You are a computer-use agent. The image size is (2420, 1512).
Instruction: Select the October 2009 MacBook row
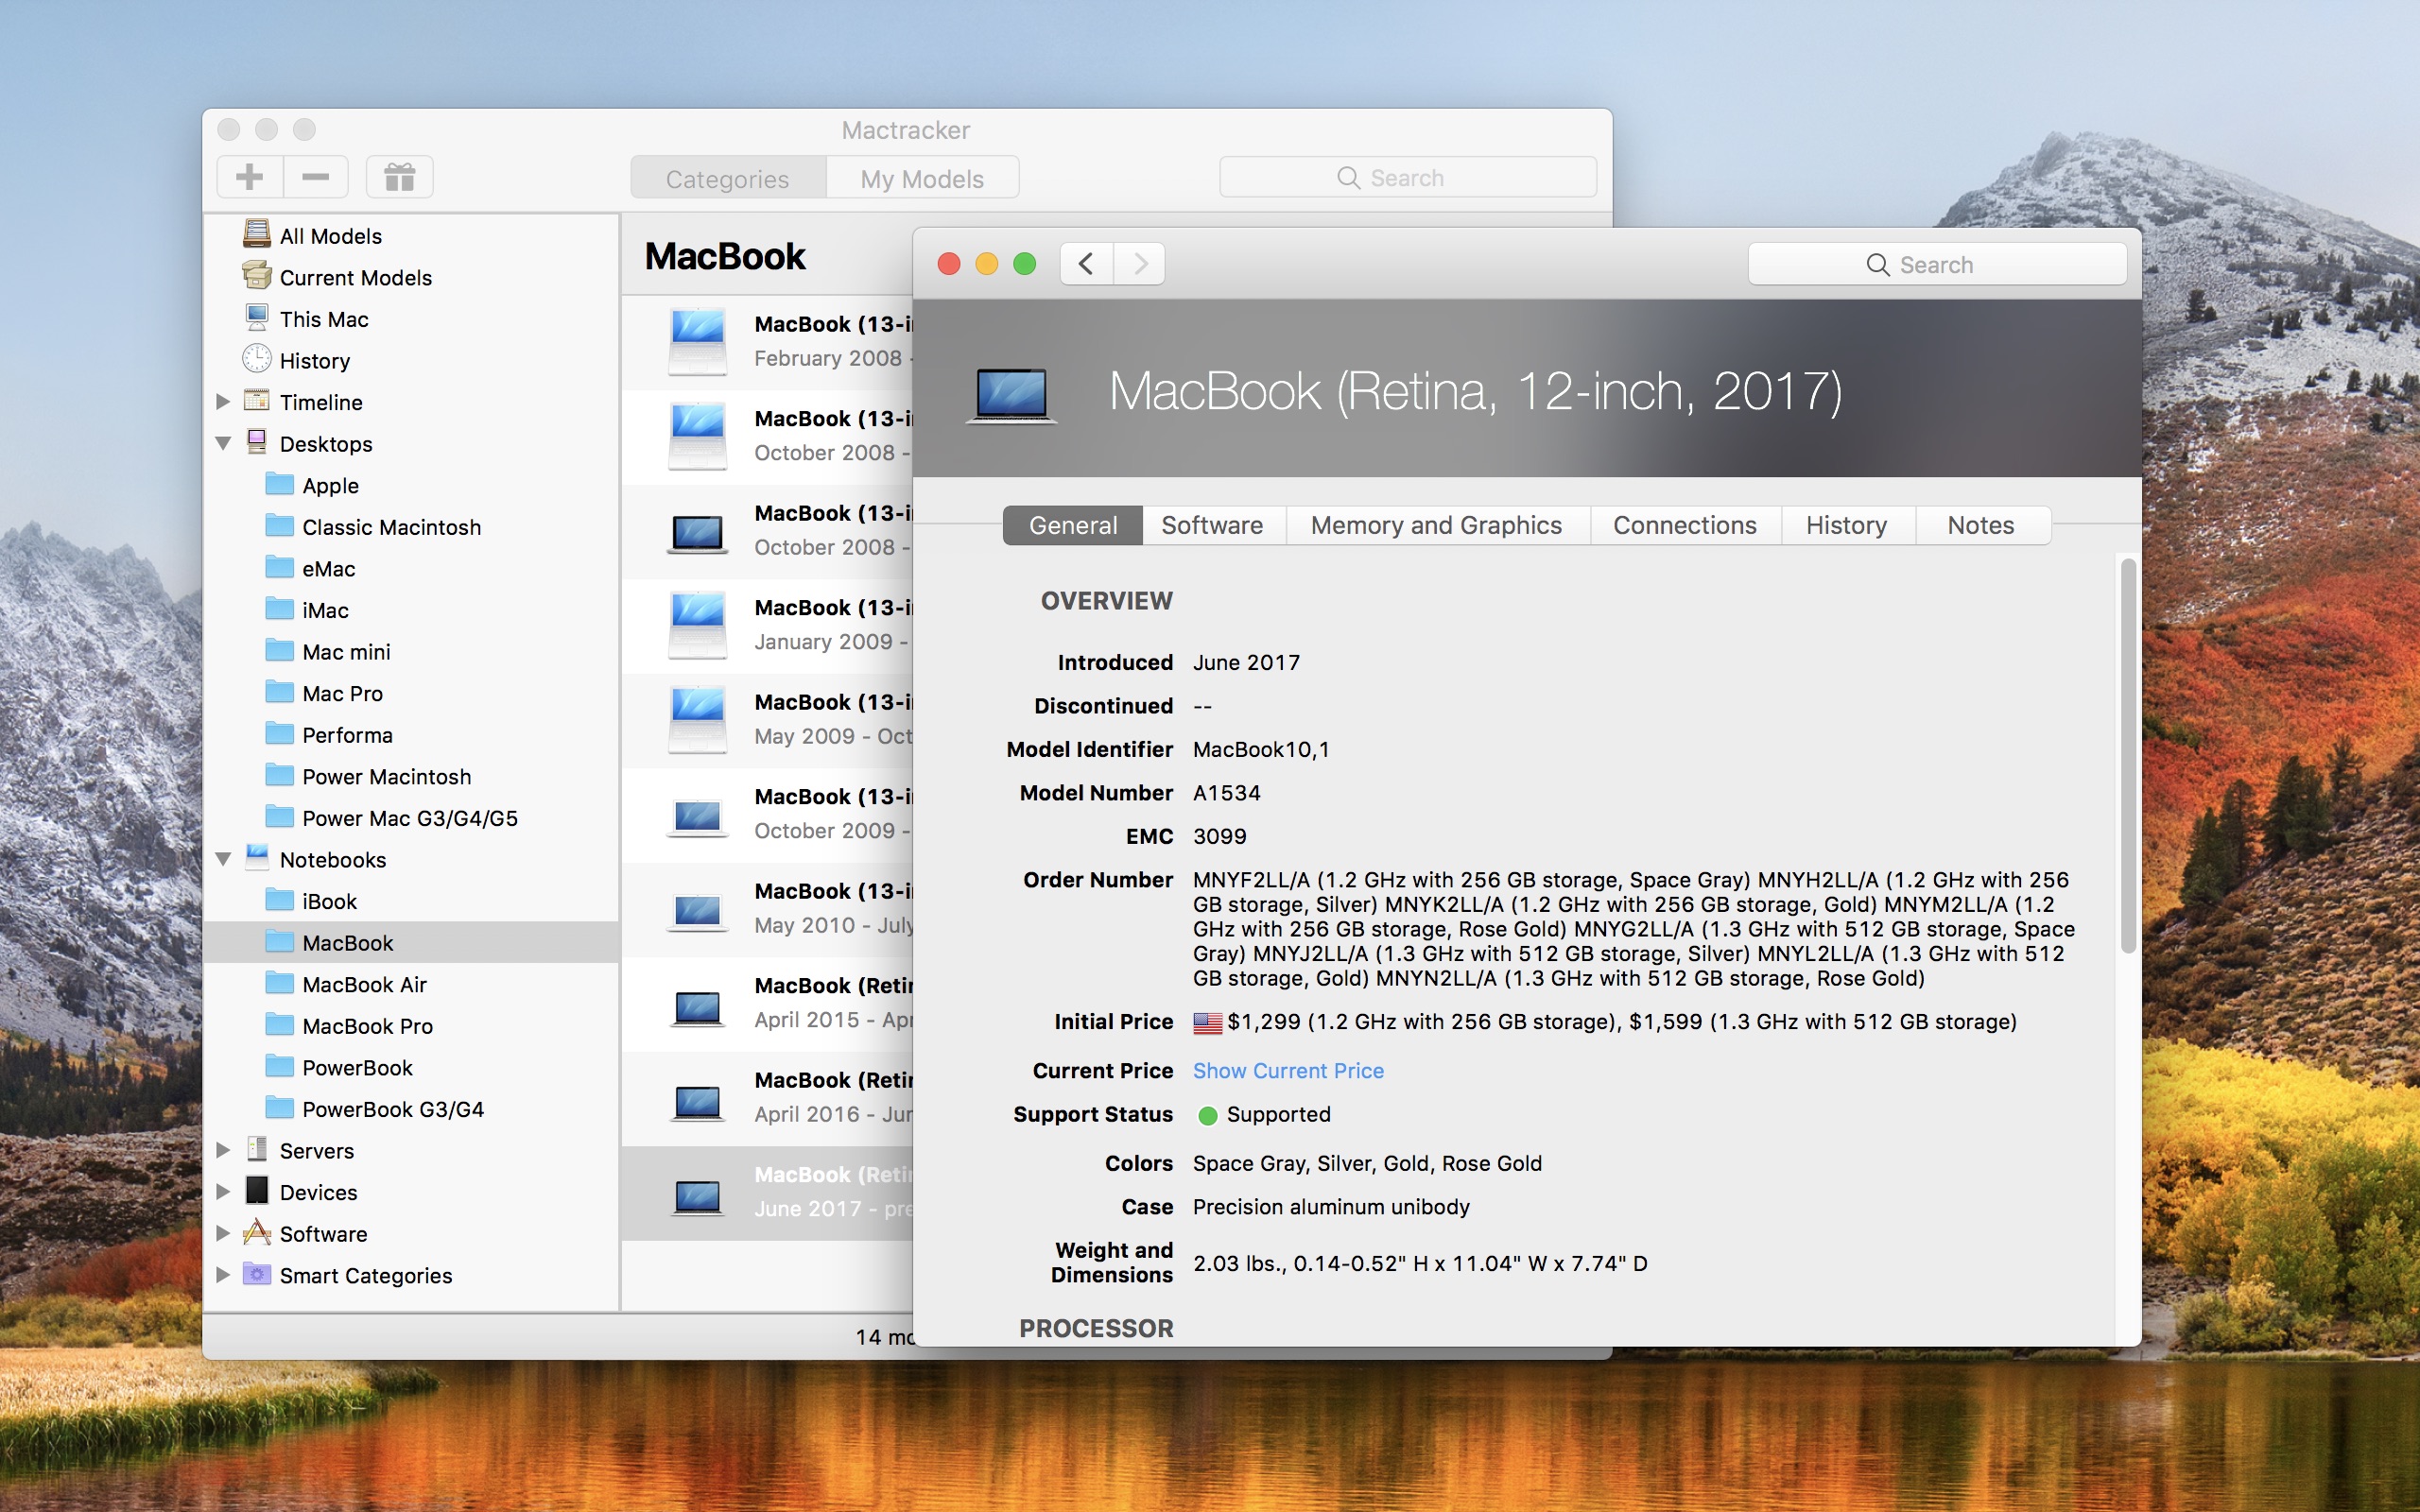768,814
